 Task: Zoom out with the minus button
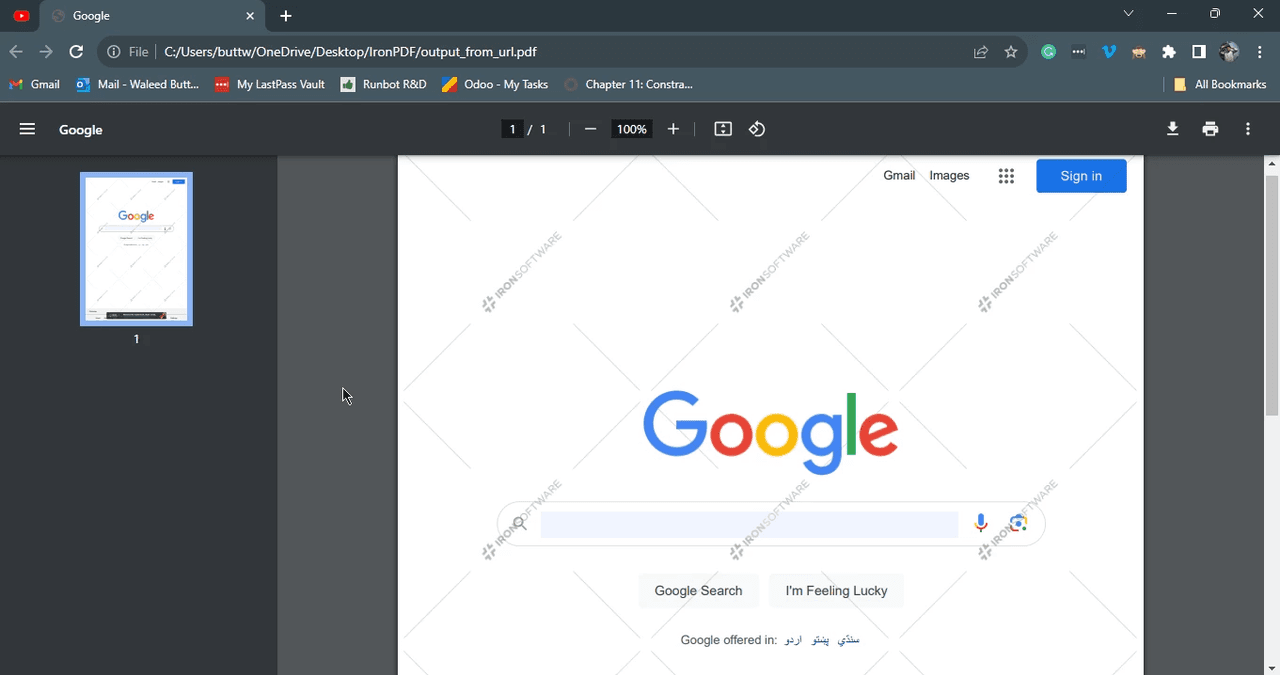click(x=590, y=129)
